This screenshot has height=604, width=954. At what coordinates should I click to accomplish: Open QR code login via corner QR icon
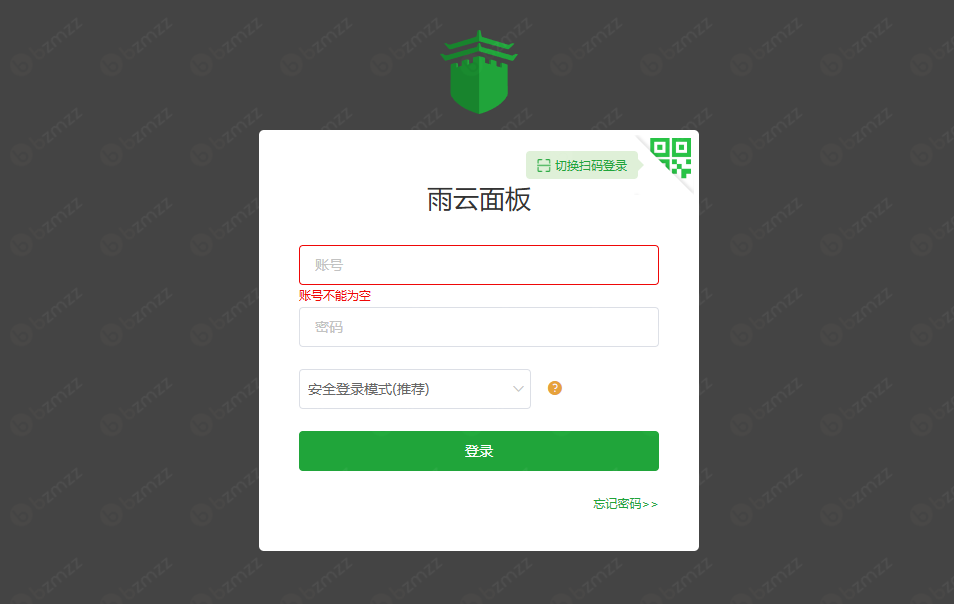pos(670,157)
